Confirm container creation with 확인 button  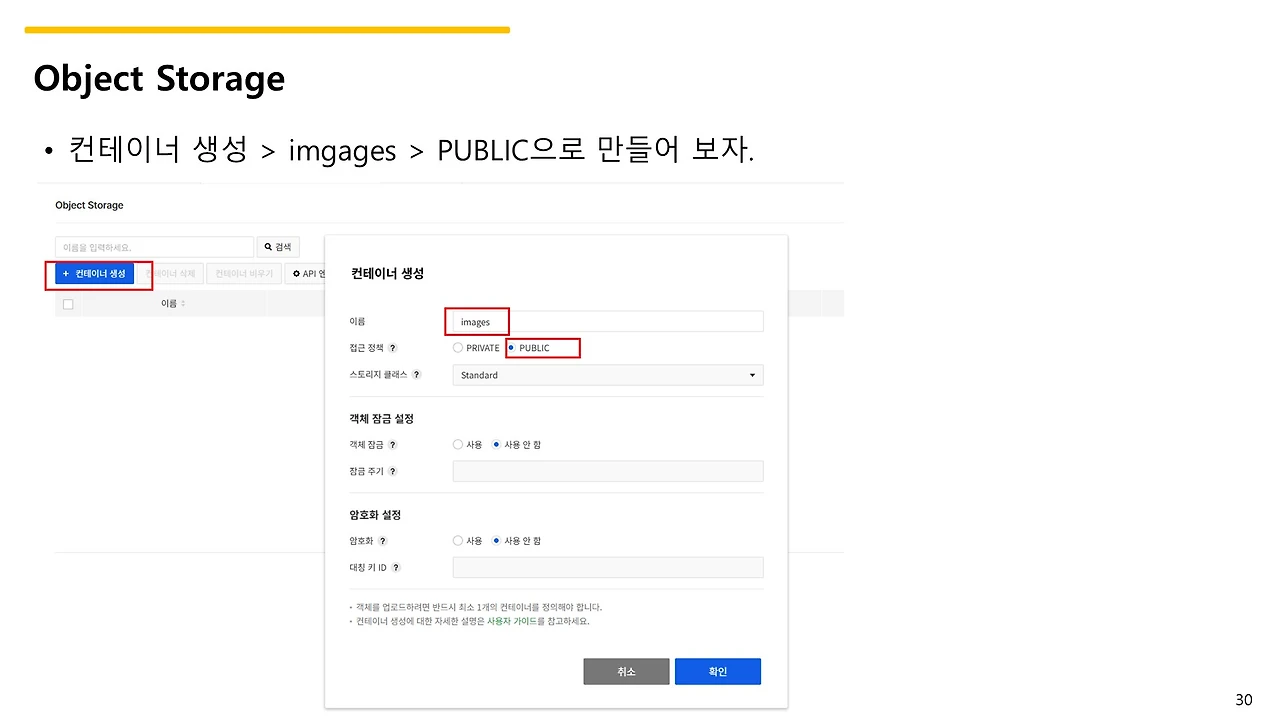coord(717,671)
